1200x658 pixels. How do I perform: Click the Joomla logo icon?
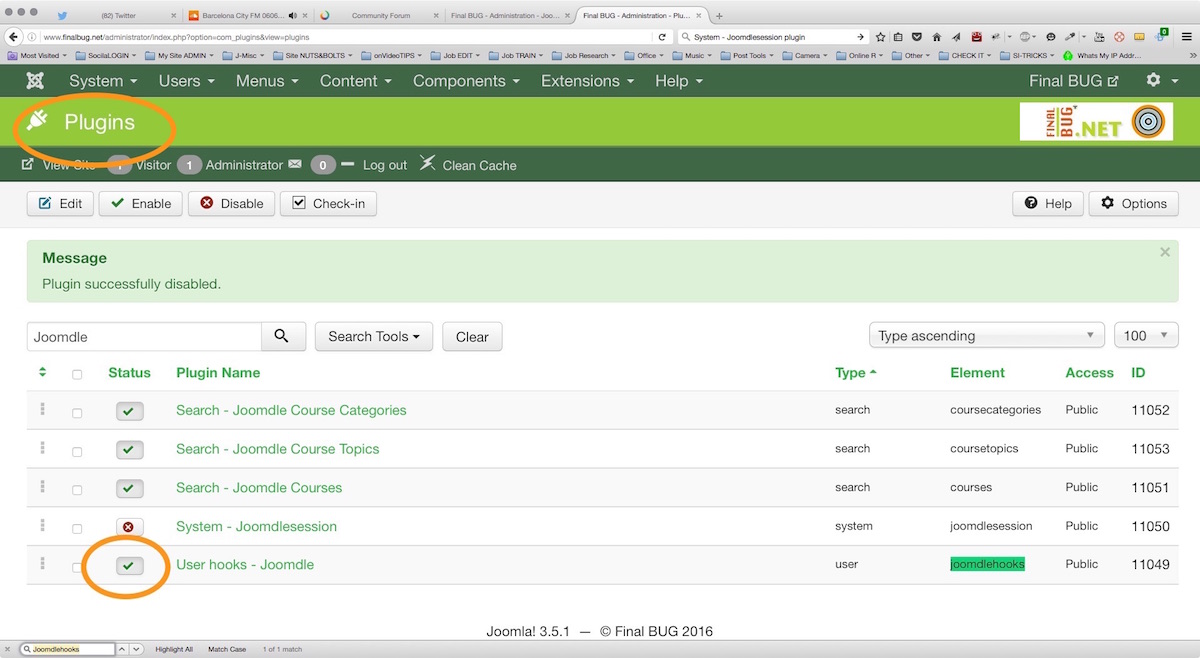click(35, 81)
